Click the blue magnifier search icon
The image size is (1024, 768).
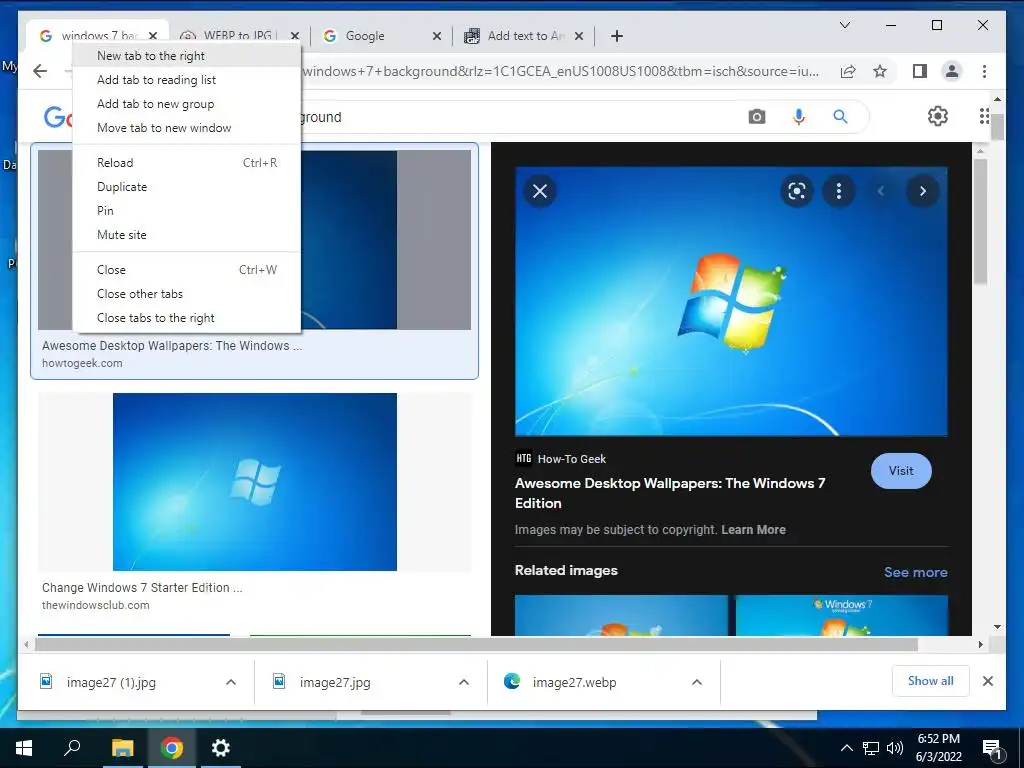840,117
